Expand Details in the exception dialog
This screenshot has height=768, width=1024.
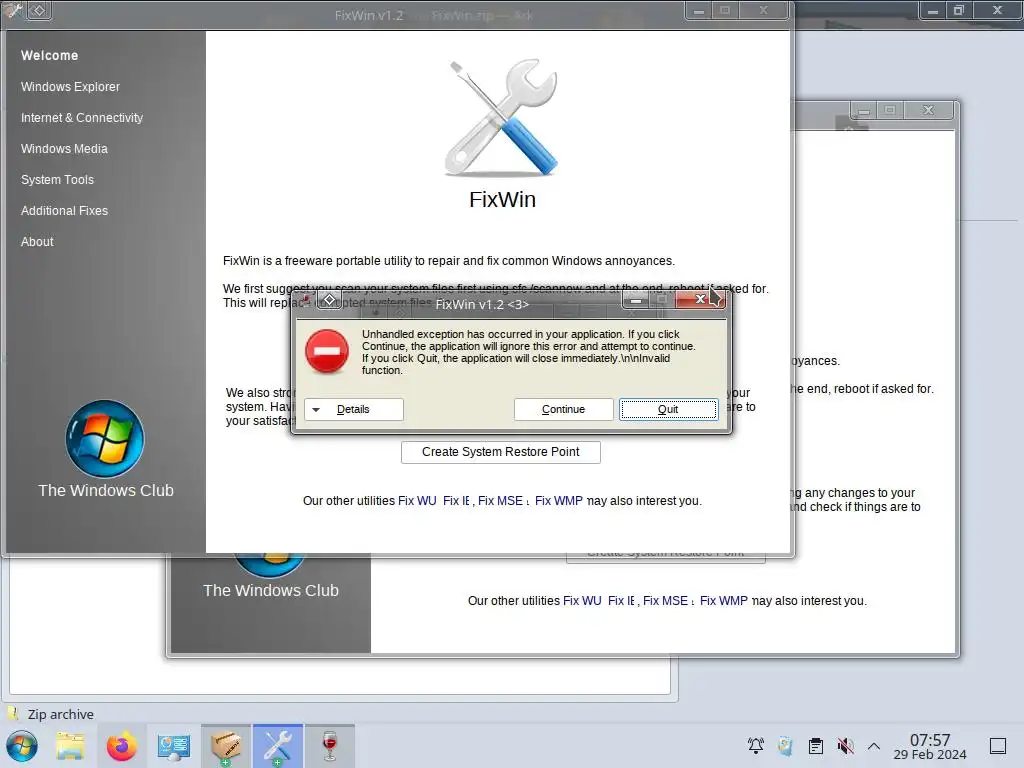coord(353,409)
